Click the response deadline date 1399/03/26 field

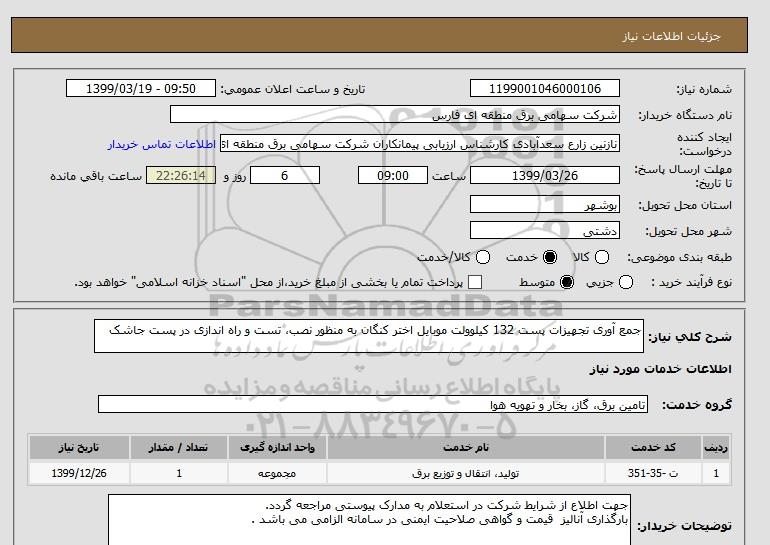545,175
